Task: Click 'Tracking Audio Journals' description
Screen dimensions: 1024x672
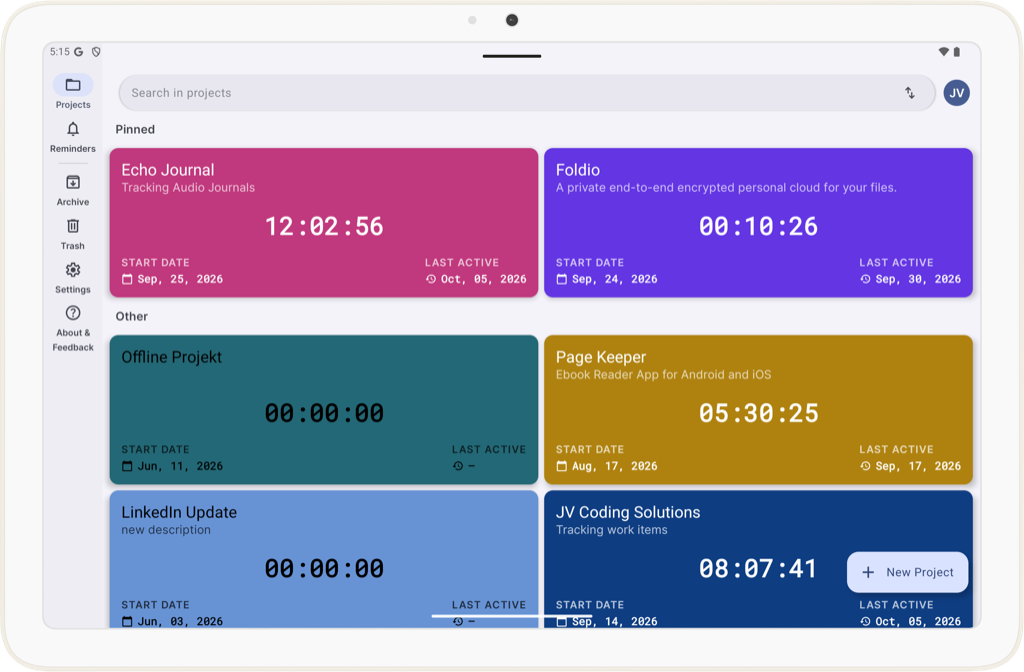Action: pos(188,187)
